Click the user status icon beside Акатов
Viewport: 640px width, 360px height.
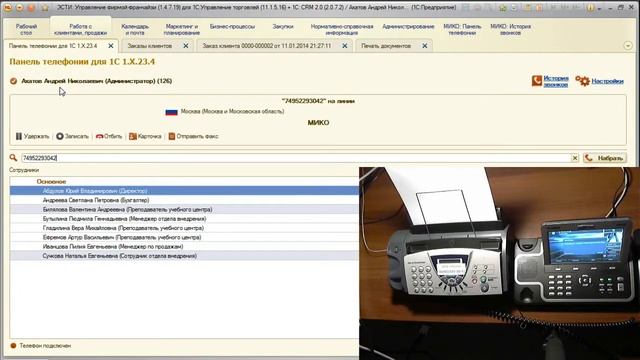pyautogui.click(x=13, y=81)
